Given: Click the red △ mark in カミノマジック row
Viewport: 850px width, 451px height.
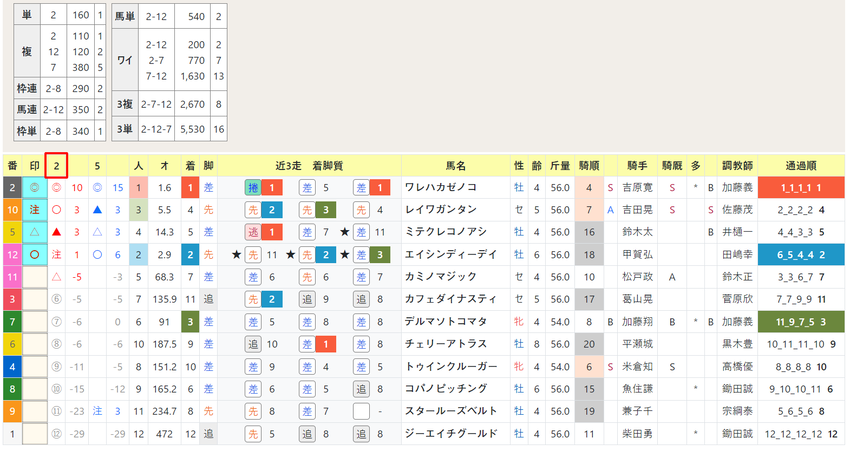Looking at the screenshot, I should [x=56, y=277].
